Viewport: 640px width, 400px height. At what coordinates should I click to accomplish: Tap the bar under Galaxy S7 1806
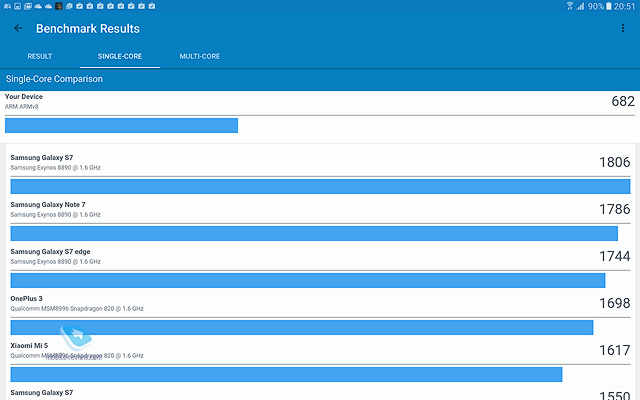pos(320,186)
